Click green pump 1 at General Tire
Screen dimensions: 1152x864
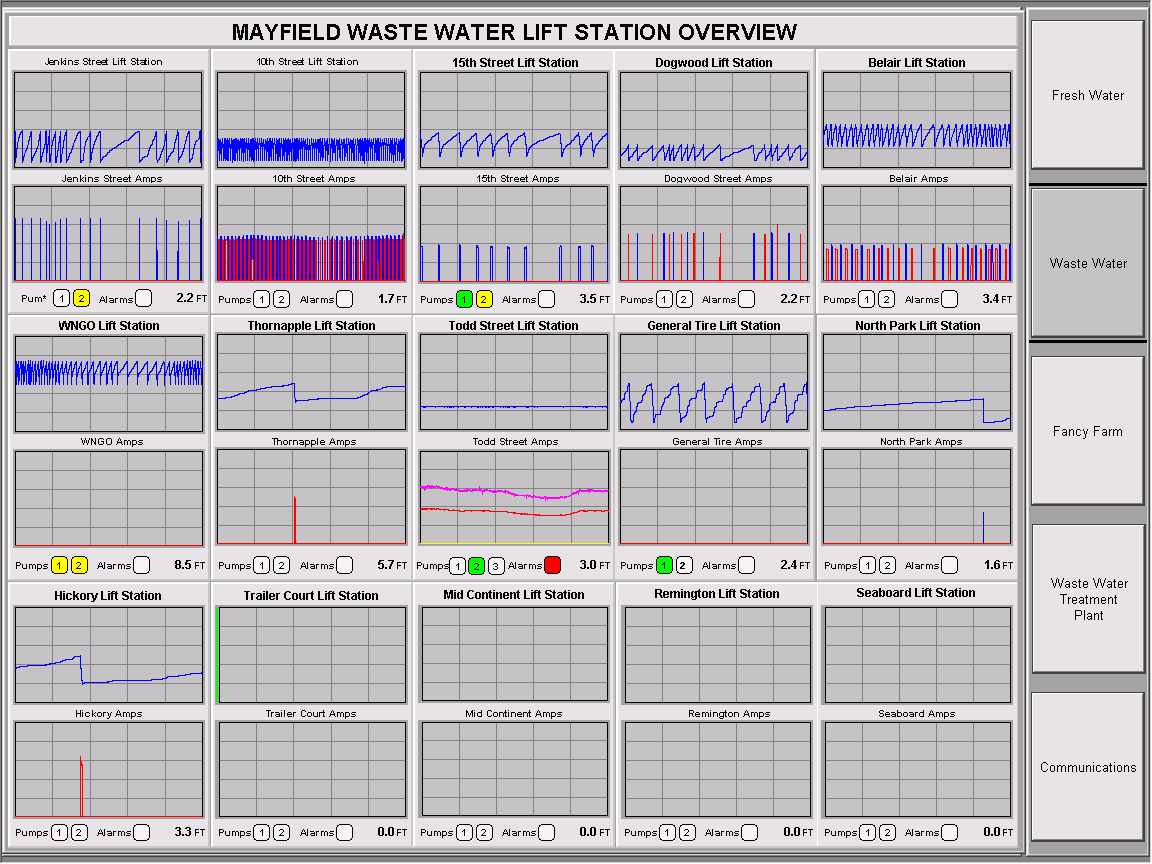(664, 565)
